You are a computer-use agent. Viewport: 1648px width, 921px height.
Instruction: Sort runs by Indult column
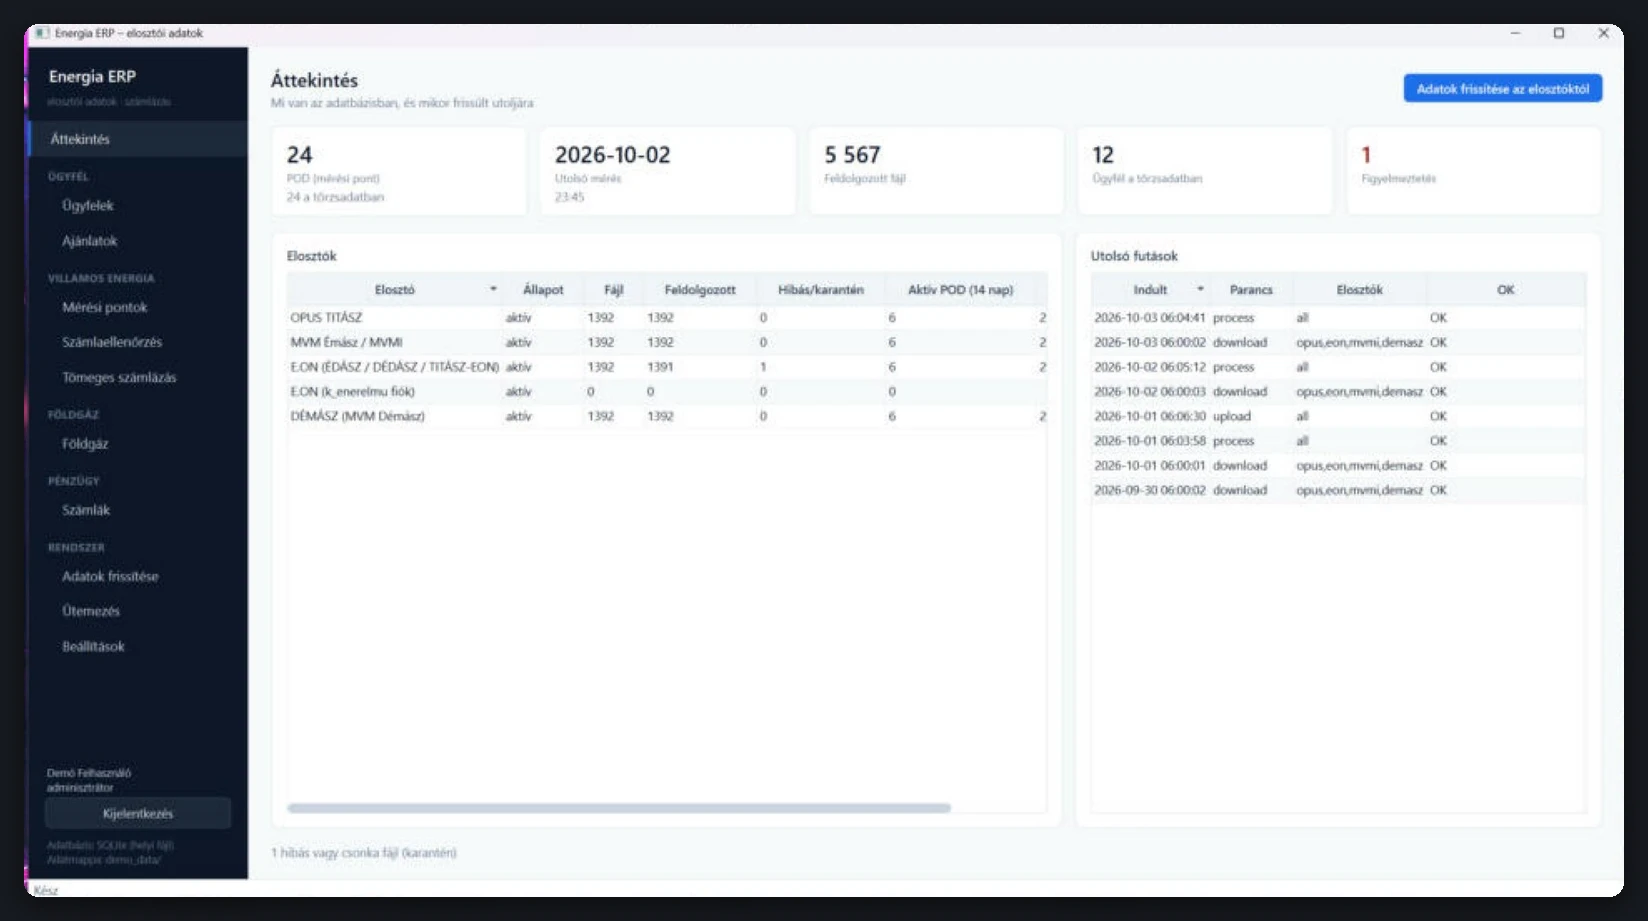point(1150,289)
